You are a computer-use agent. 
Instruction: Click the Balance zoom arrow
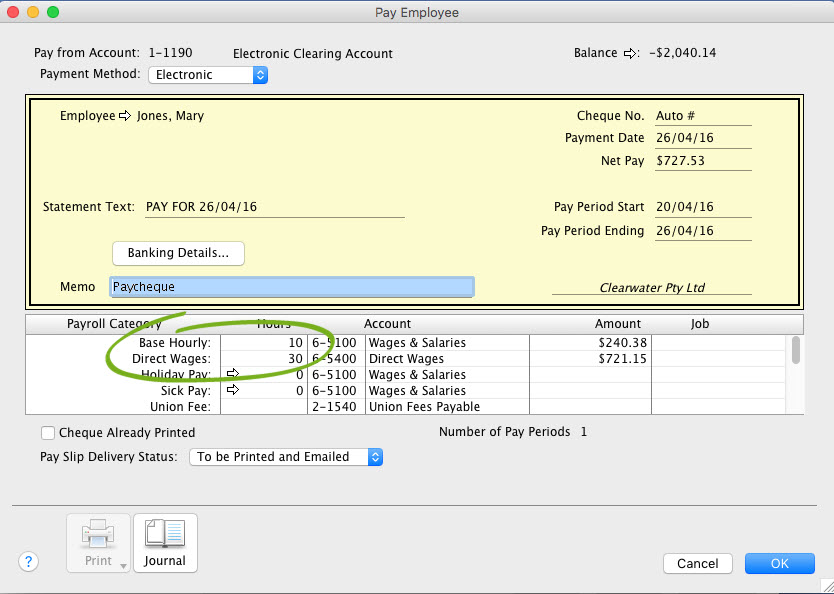(x=630, y=53)
